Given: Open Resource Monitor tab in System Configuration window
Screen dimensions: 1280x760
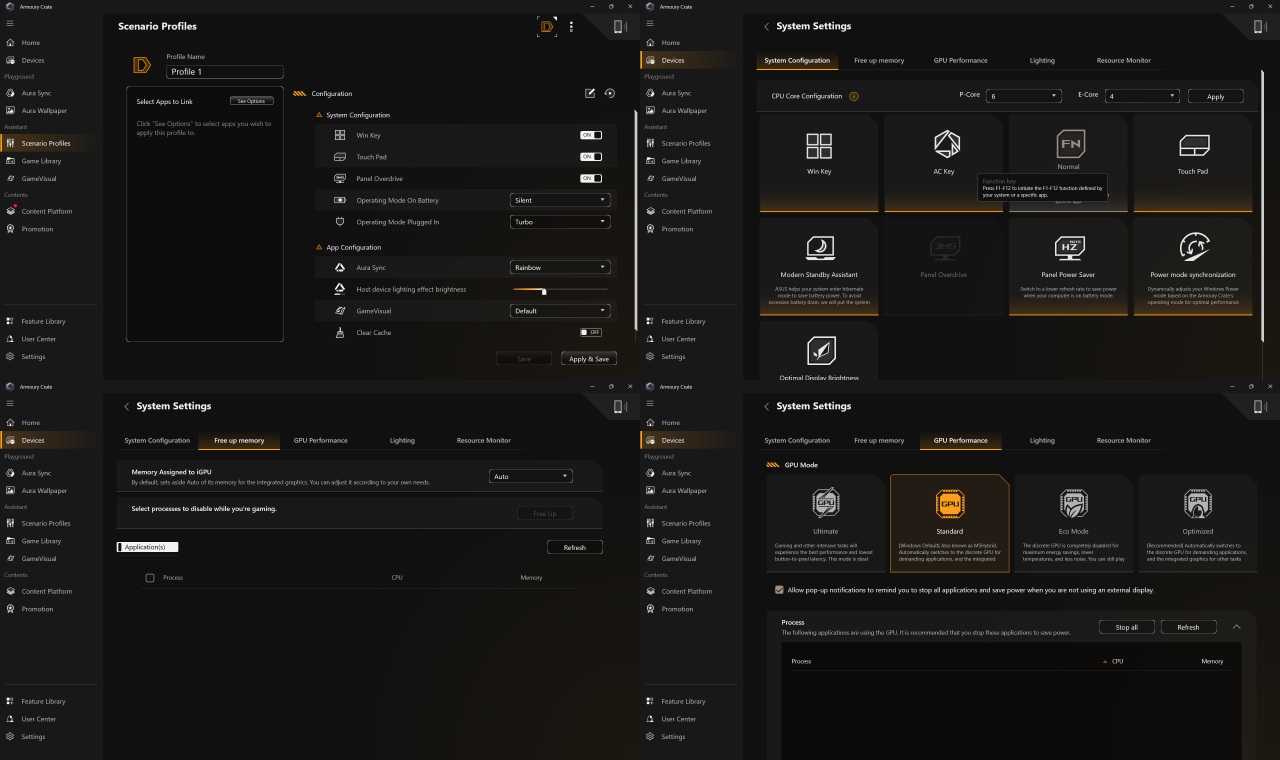Looking at the screenshot, I should [1123, 60].
